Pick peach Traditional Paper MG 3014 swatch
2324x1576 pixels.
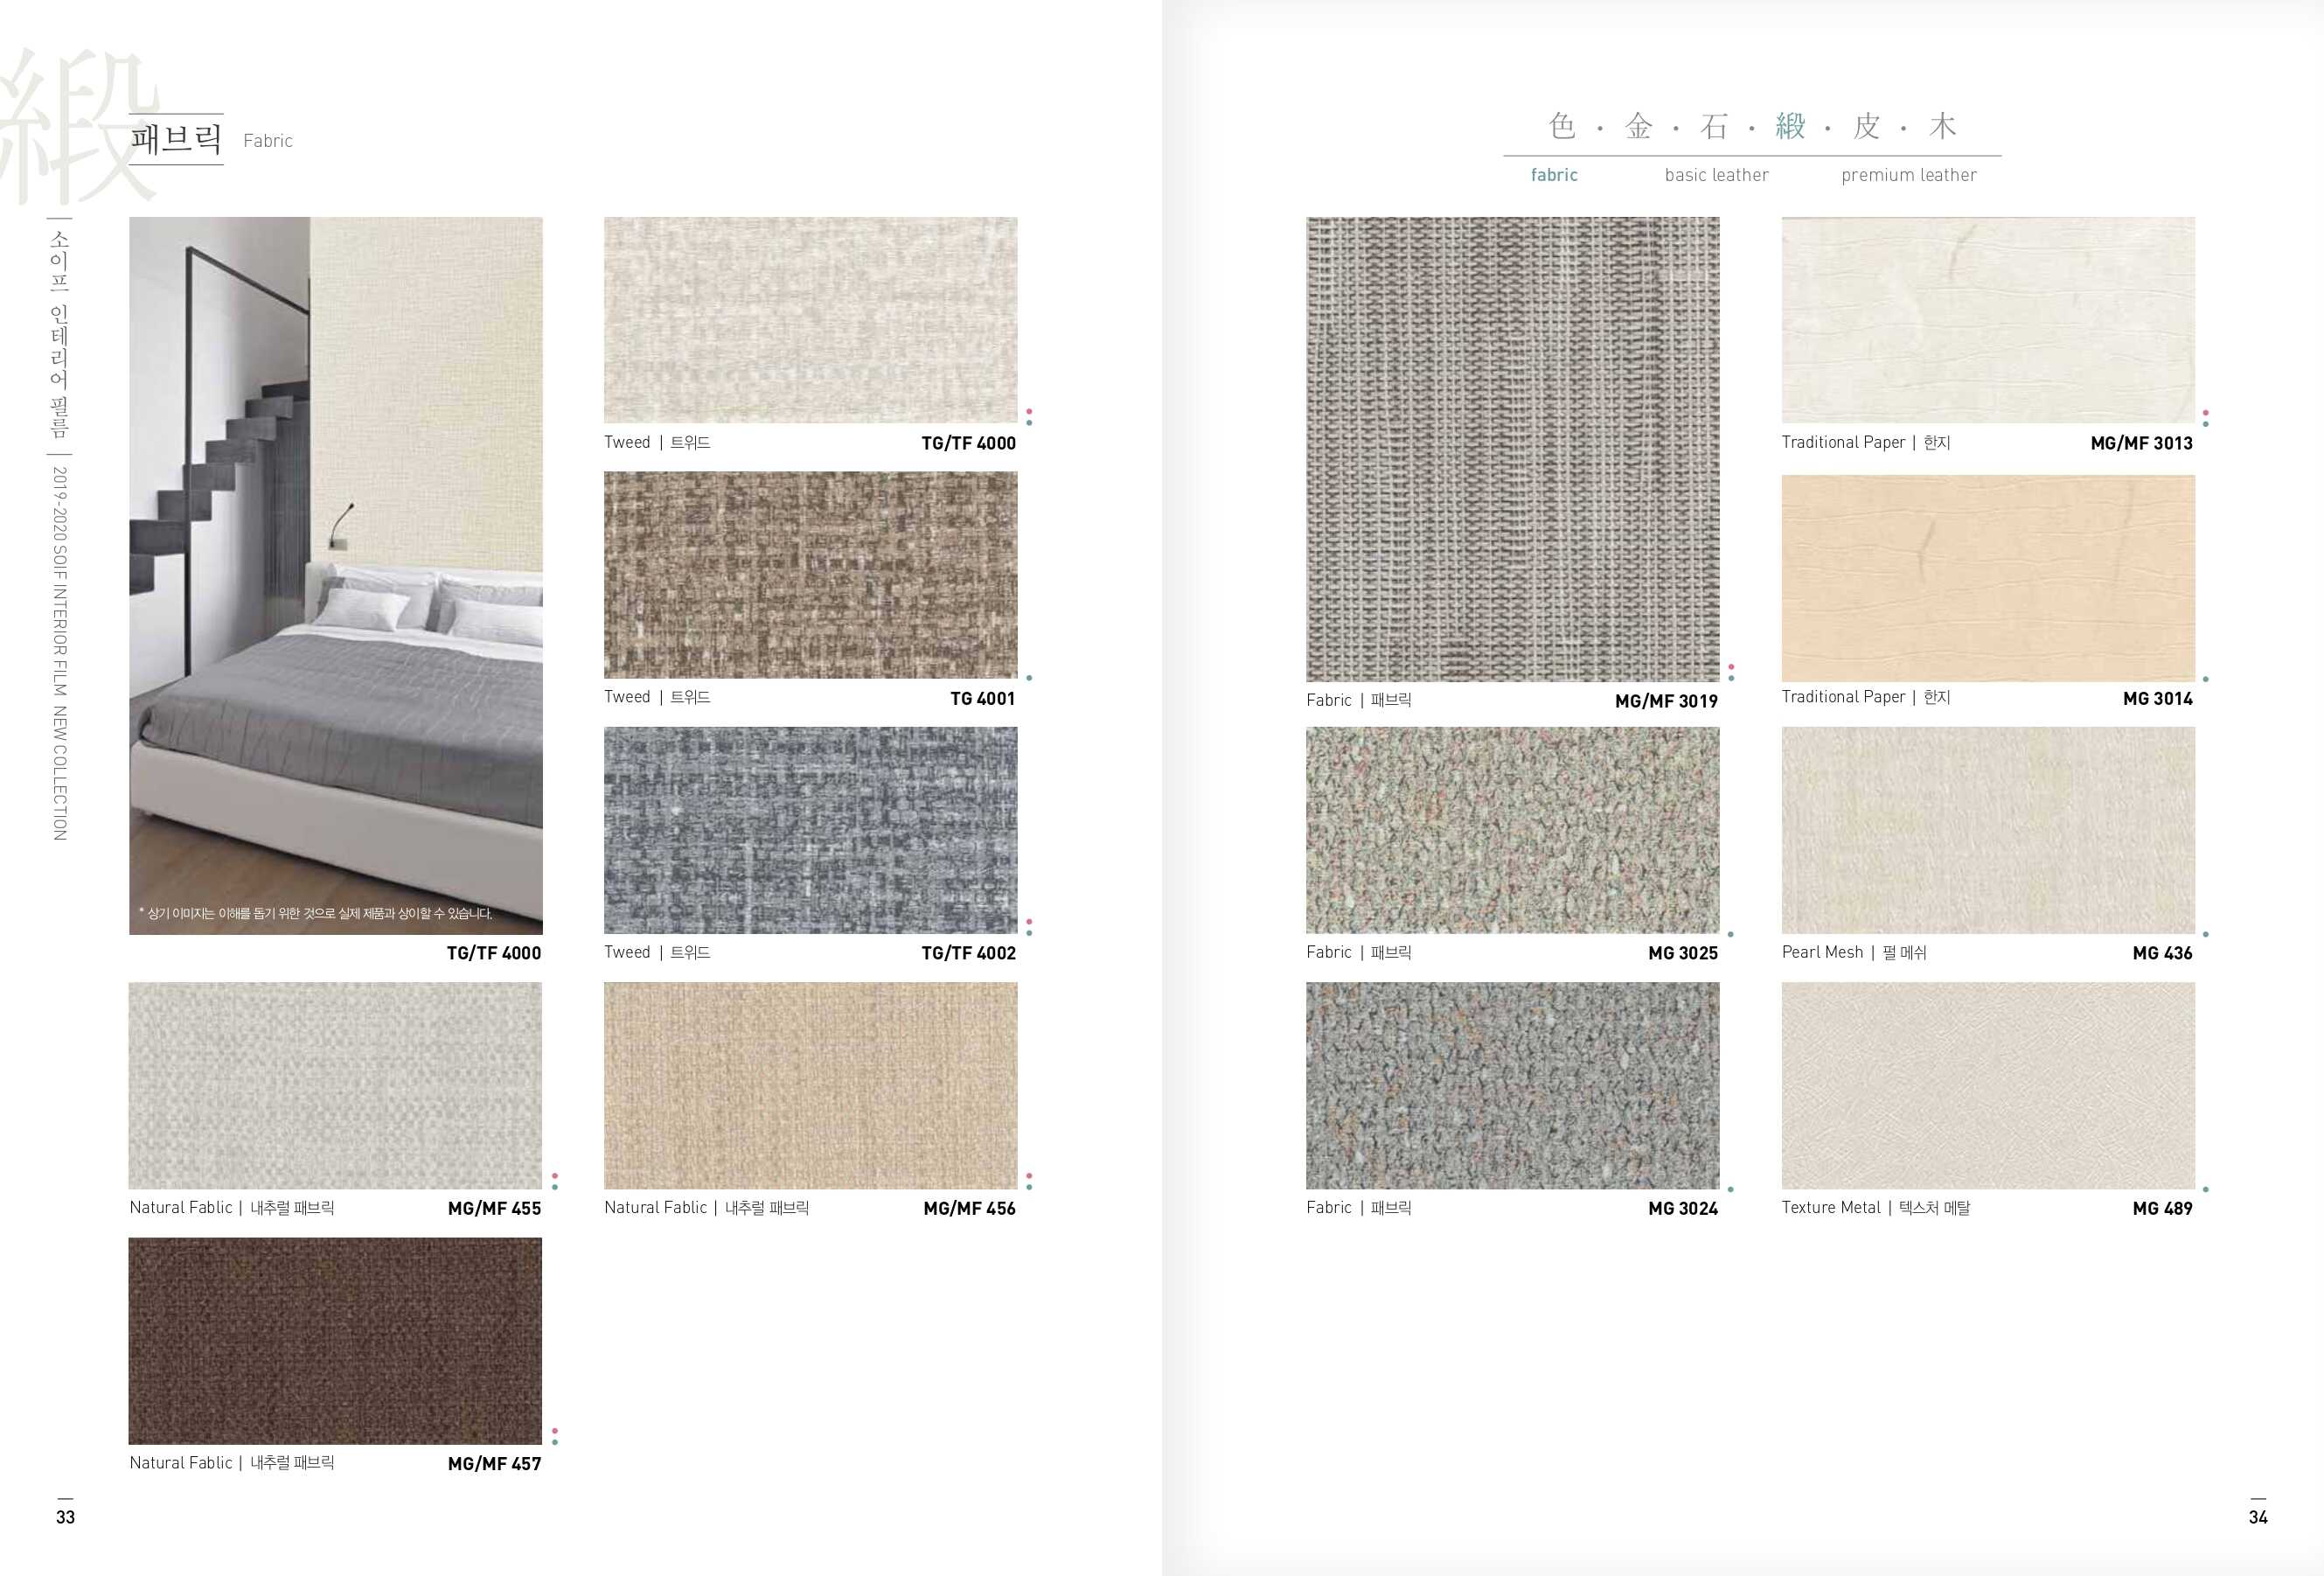click(x=1988, y=578)
